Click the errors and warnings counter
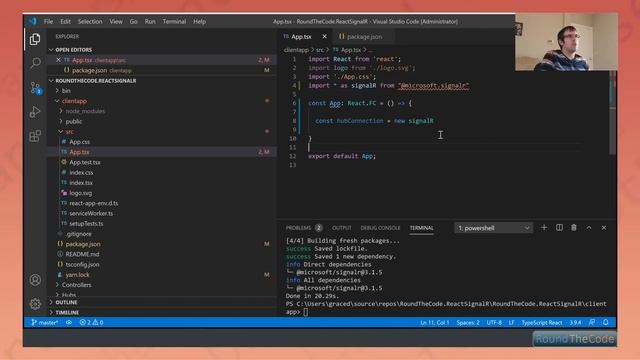Viewport: 640px width, 360px height. 91,322
